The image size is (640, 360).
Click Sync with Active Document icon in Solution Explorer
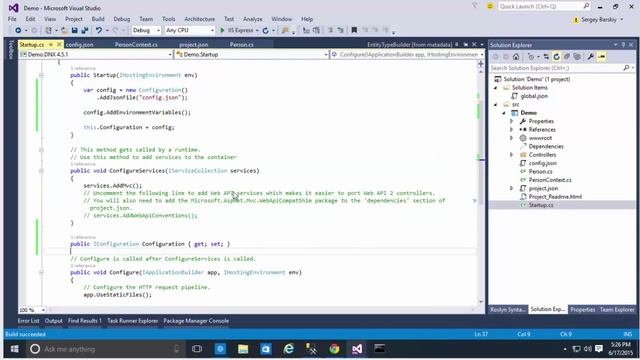(546, 57)
